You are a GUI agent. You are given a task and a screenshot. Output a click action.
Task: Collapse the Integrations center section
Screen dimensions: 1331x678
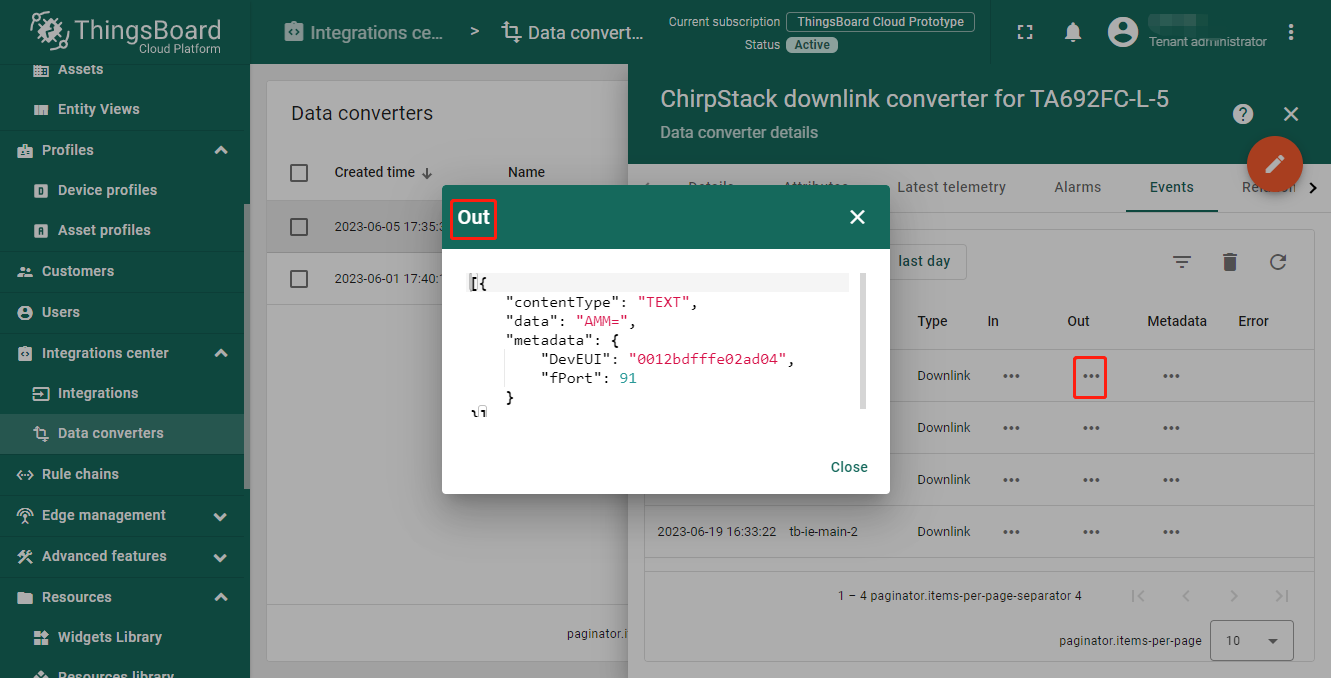click(x=221, y=353)
